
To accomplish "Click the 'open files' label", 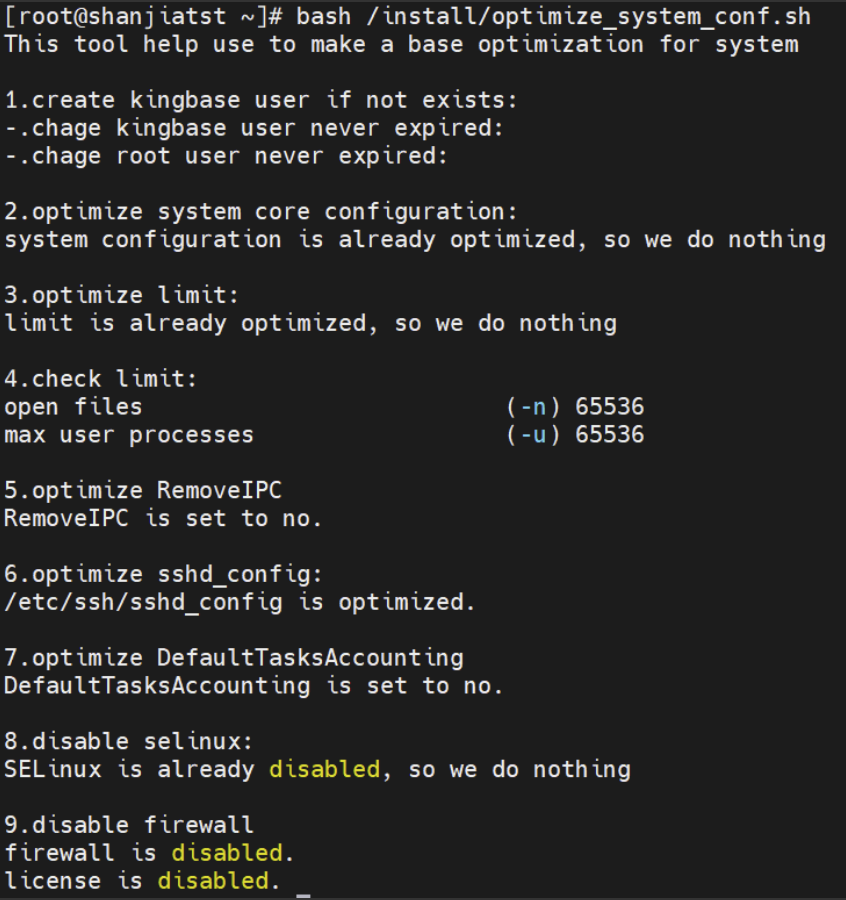I will pyautogui.click(x=73, y=407).
